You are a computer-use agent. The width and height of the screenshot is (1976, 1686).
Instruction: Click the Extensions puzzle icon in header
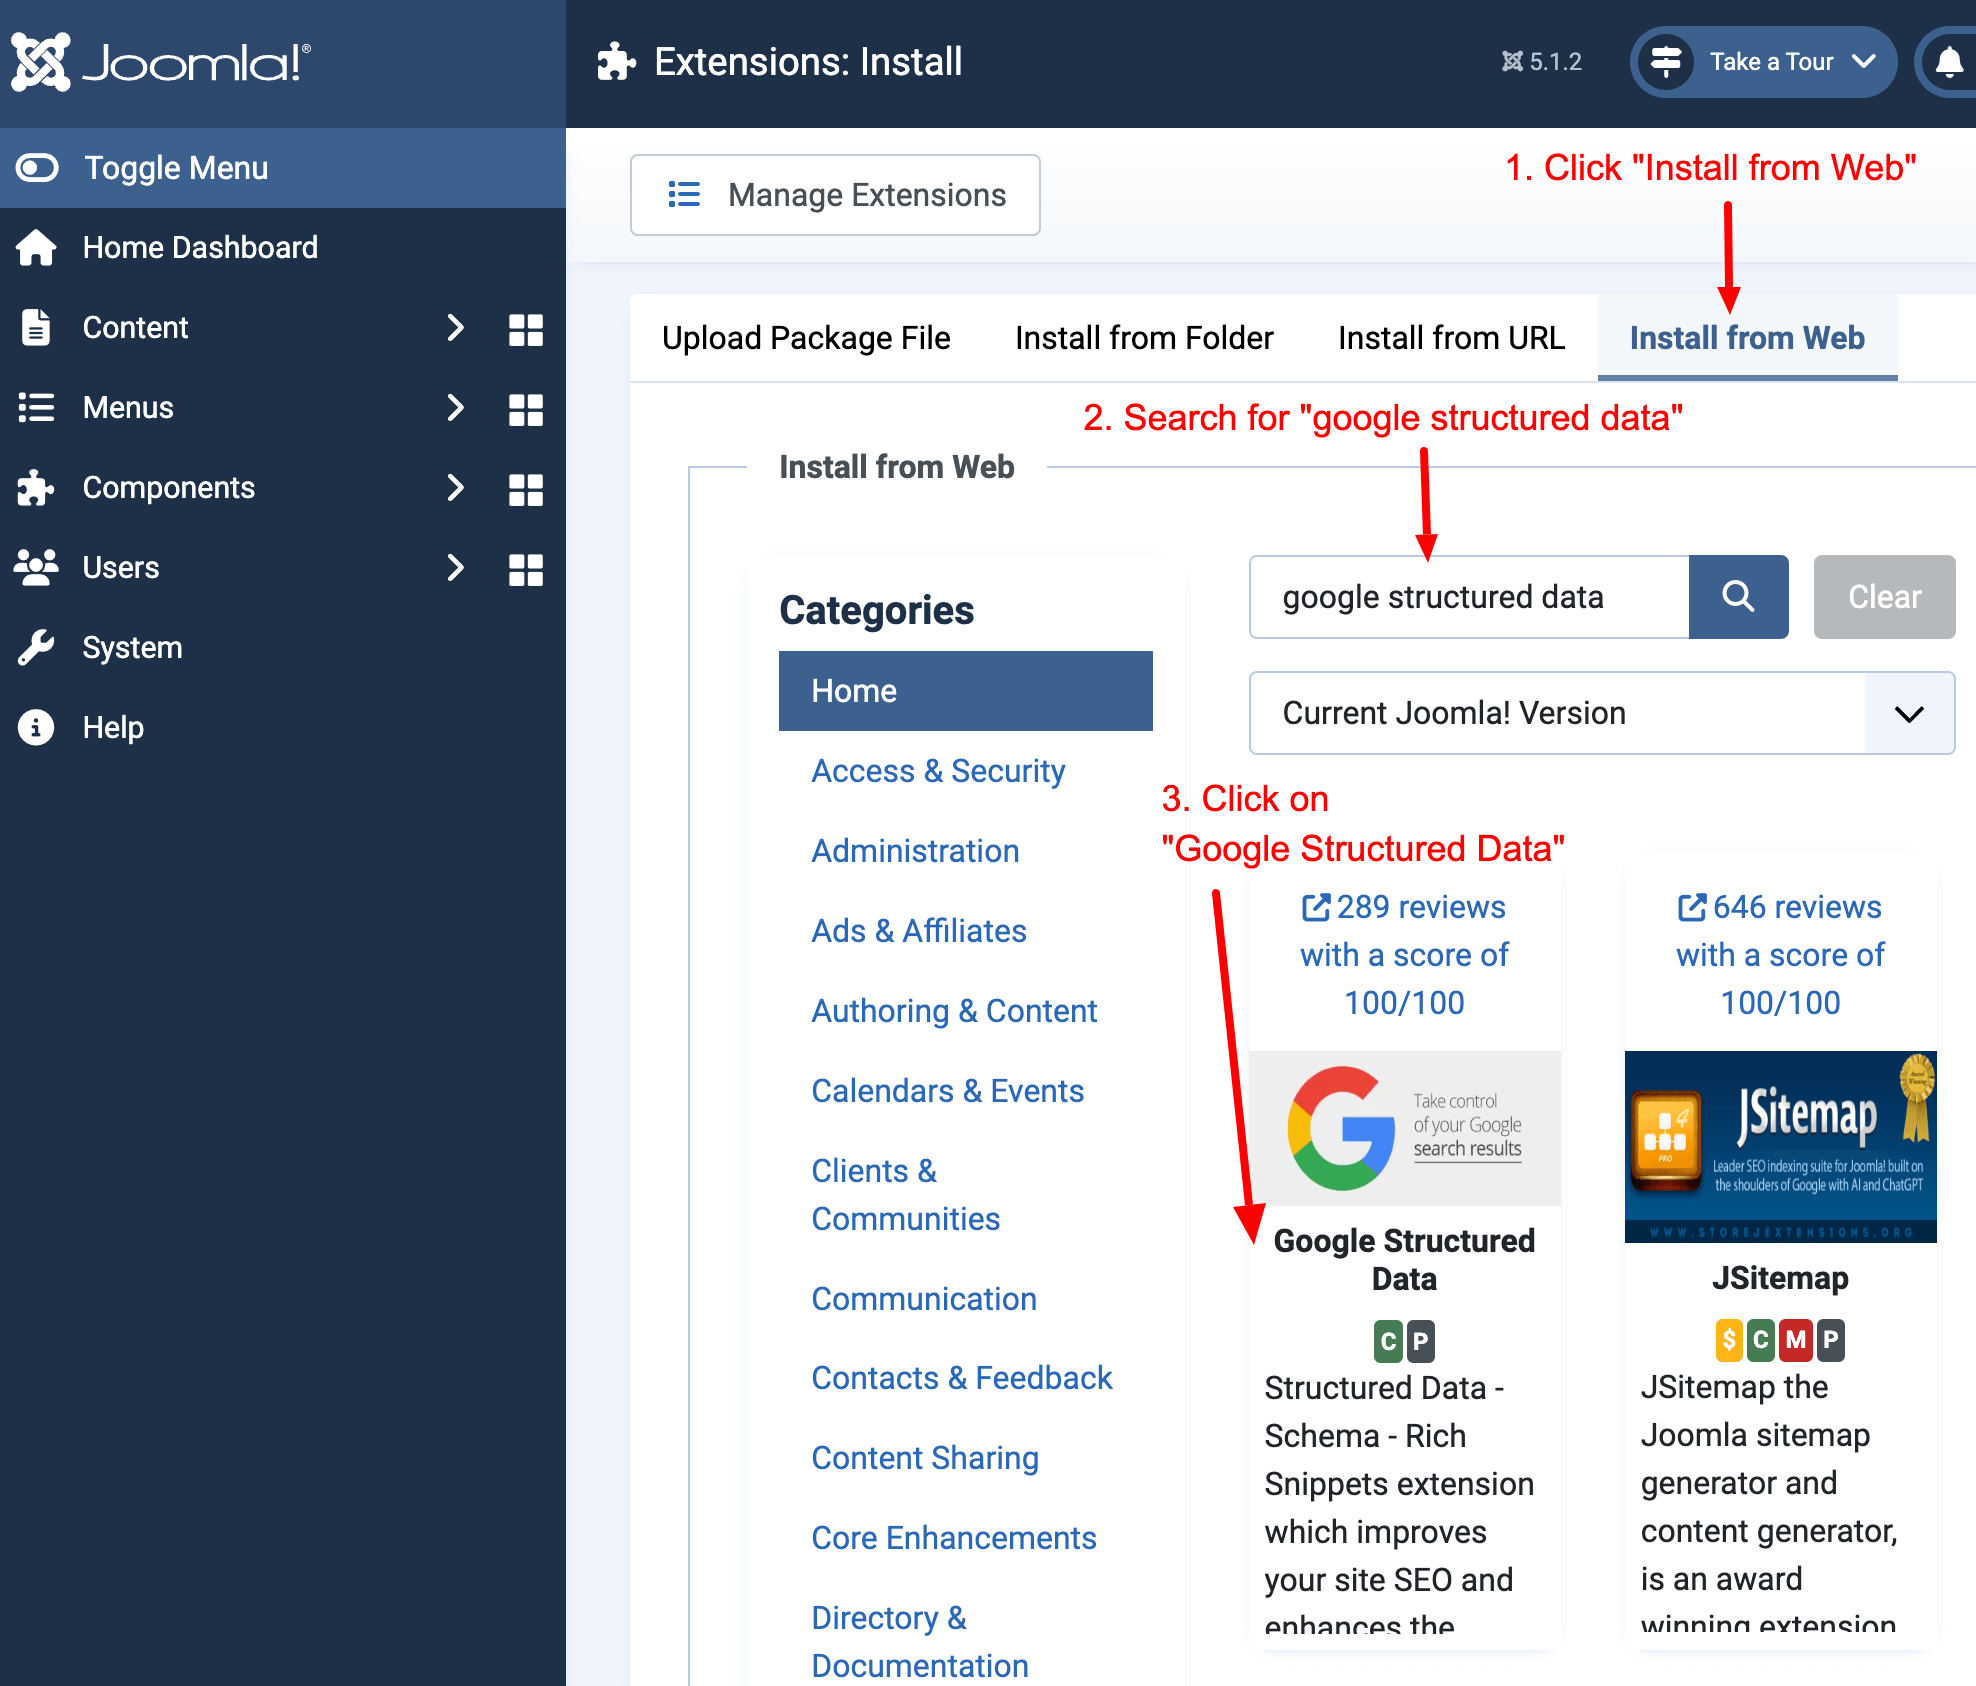pos(616,62)
